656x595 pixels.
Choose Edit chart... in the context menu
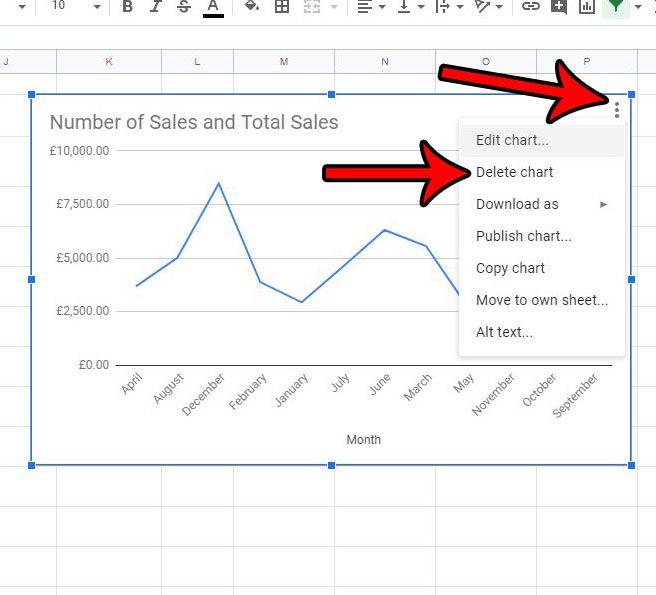point(512,140)
